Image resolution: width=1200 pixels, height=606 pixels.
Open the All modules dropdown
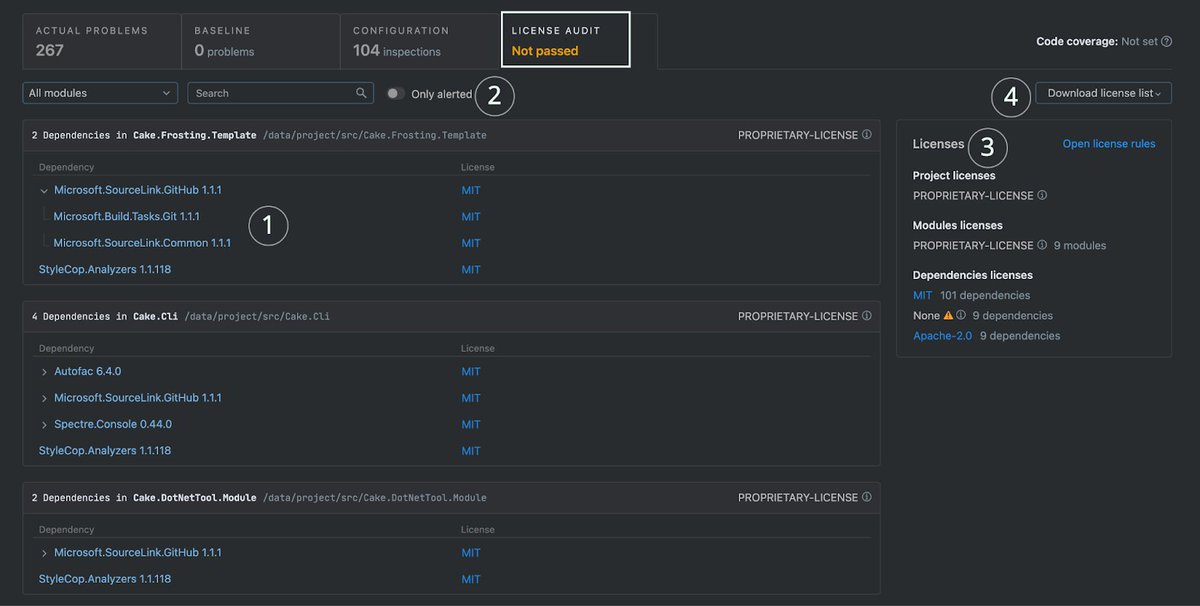(x=100, y=93)
